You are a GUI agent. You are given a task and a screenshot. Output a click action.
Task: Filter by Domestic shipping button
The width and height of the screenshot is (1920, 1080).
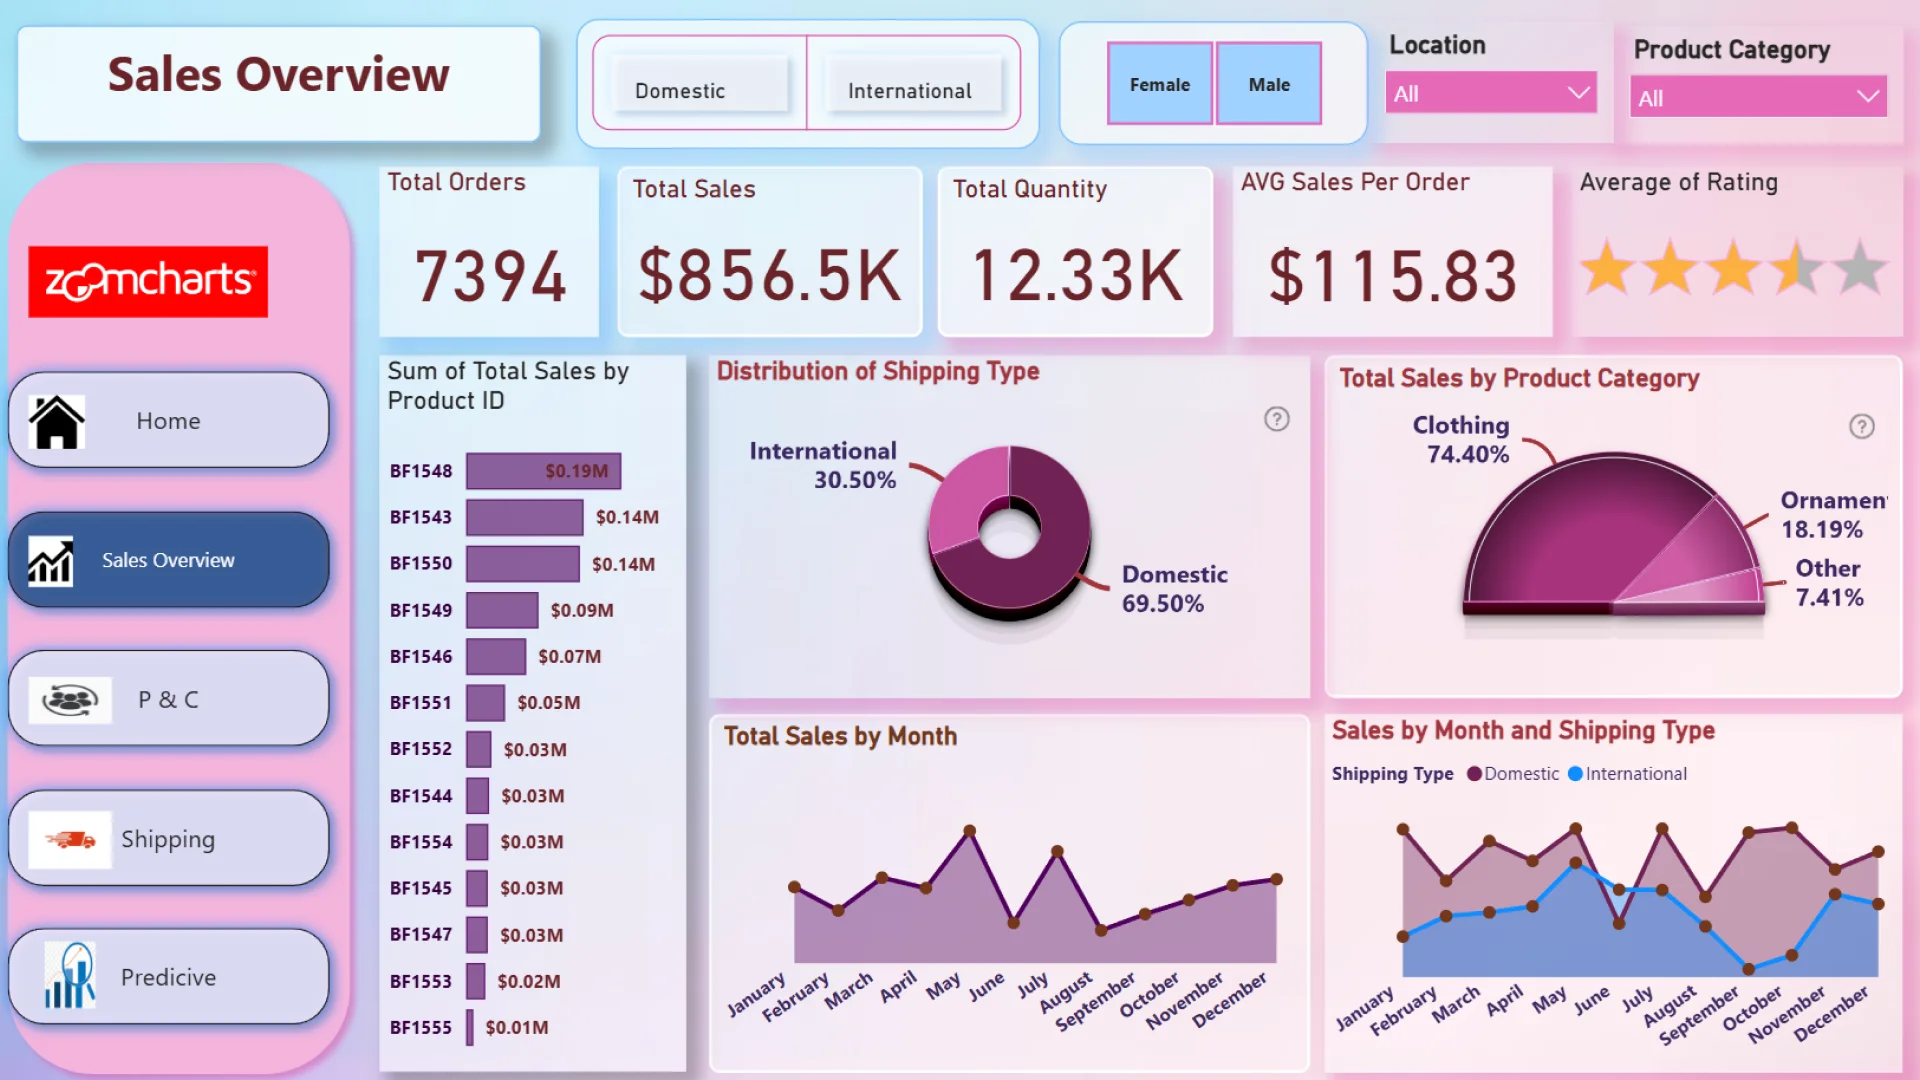point(699,84)
